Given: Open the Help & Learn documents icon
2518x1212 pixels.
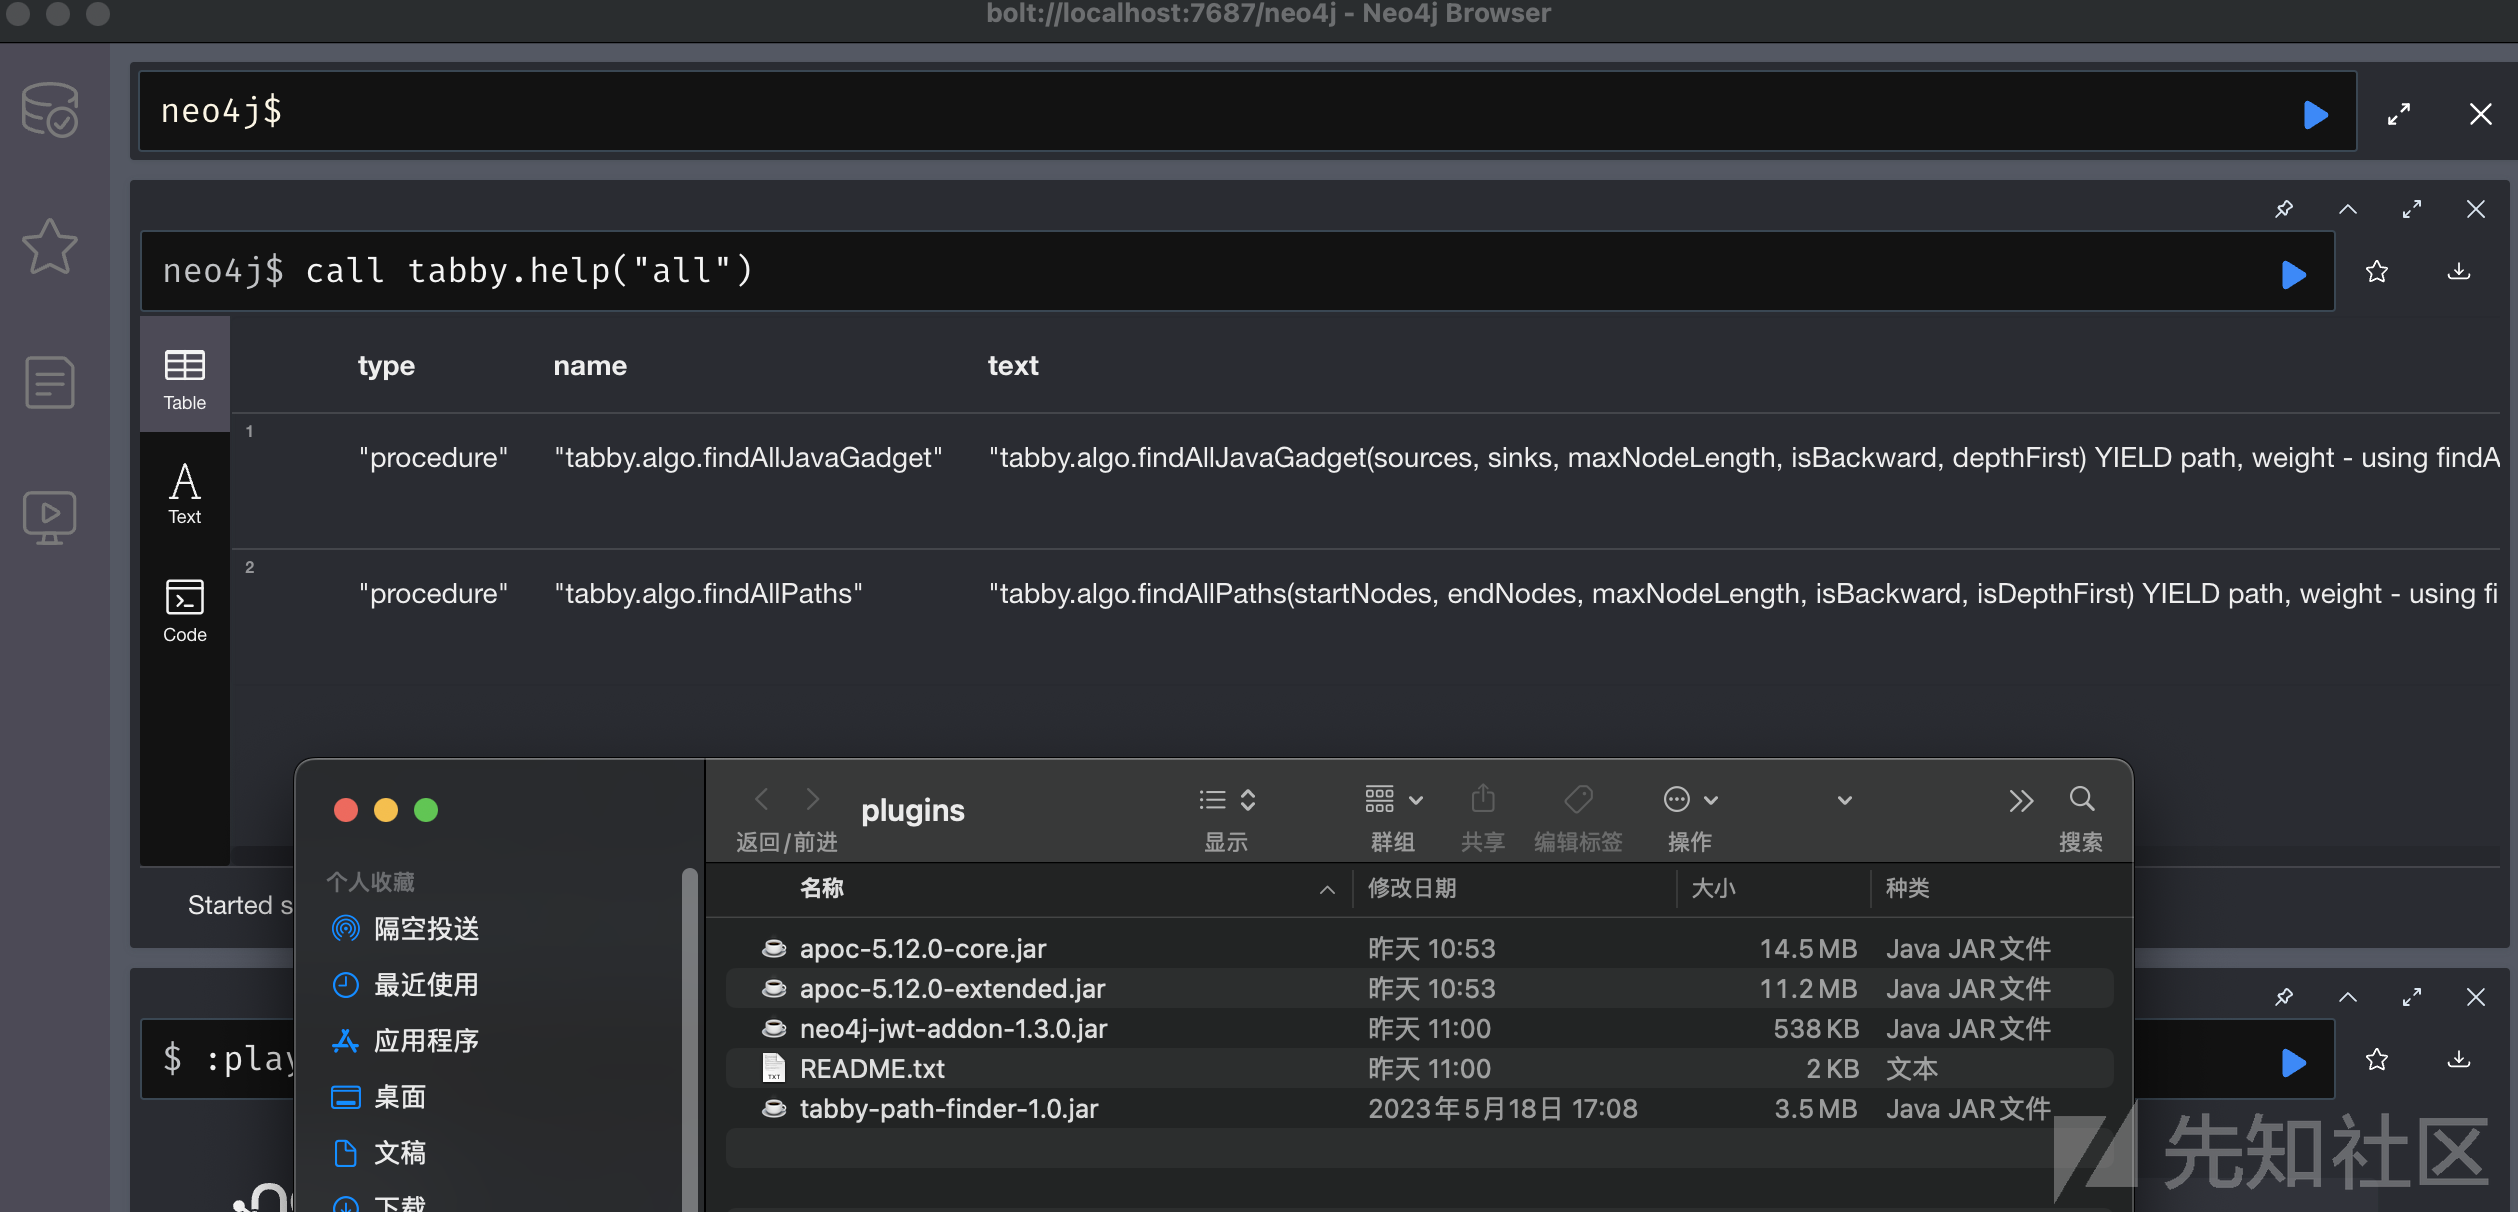Looking at the screenshot, I should click(50, 382).
